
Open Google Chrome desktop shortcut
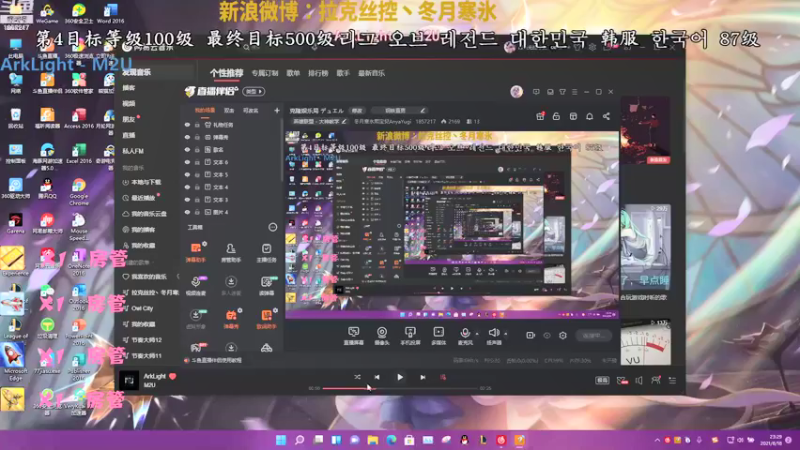(x=79, y=191)
